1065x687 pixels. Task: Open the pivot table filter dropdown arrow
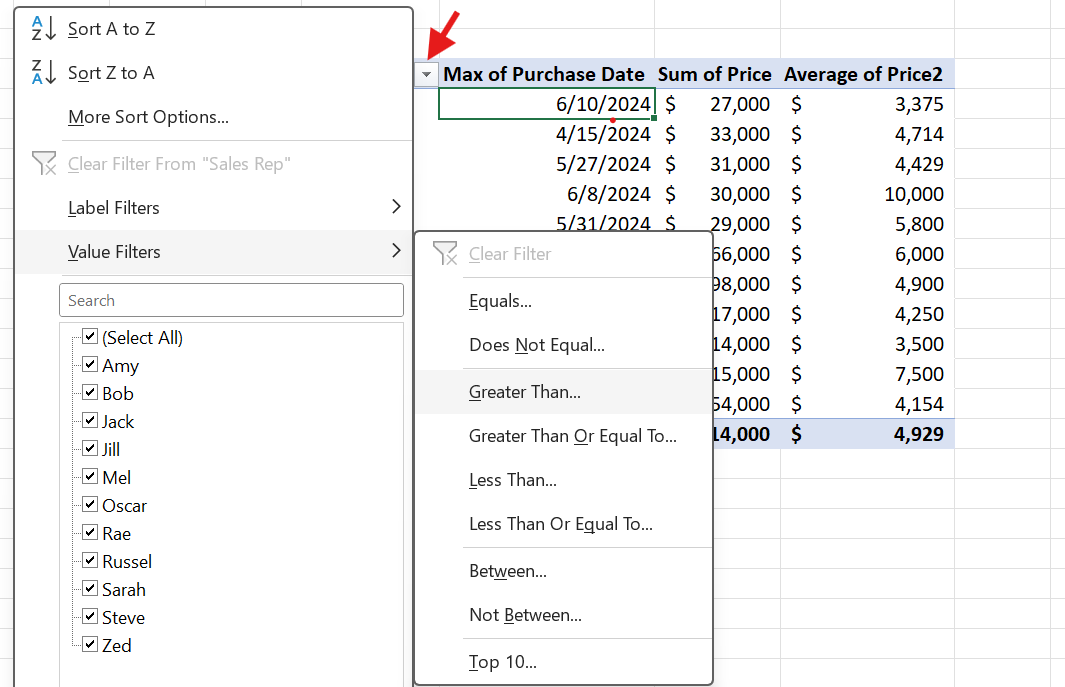tap(426, 74)
